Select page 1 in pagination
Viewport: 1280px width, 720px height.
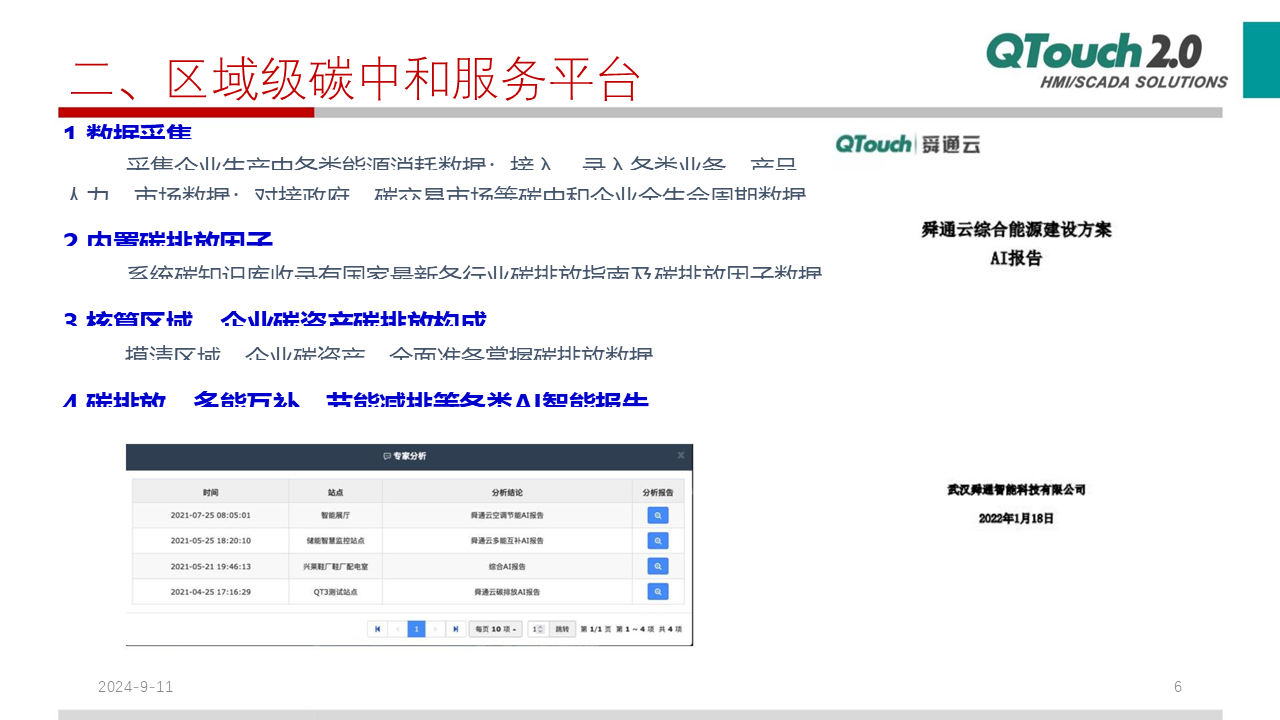416,629
